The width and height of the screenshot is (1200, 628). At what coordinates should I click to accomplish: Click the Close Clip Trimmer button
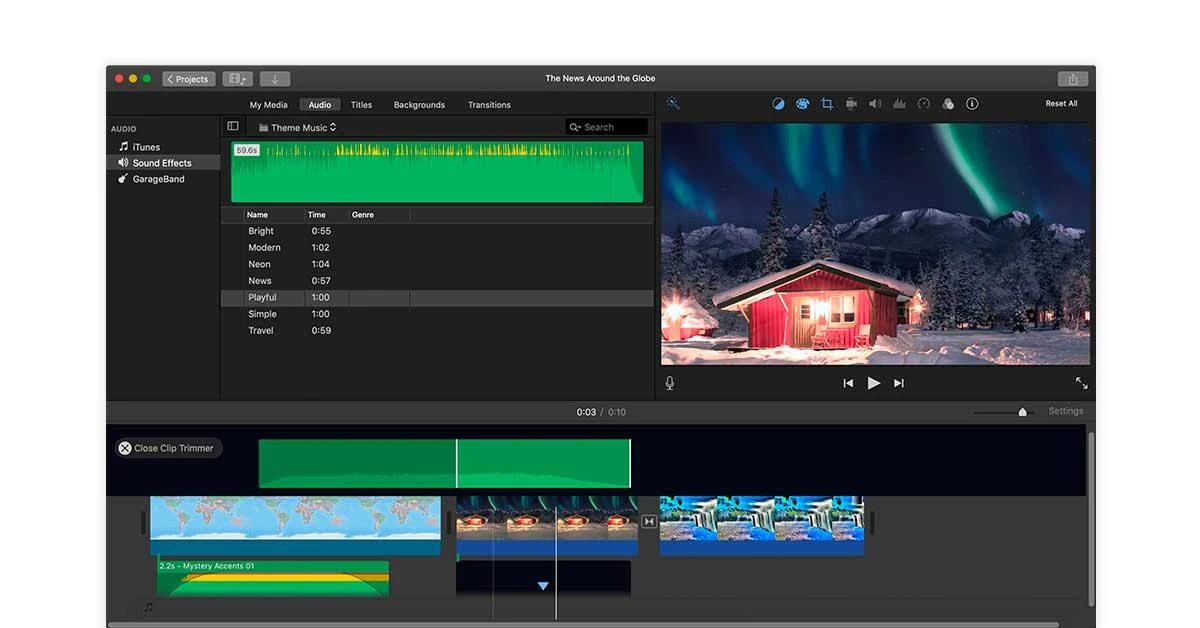[x=167, y=448]
